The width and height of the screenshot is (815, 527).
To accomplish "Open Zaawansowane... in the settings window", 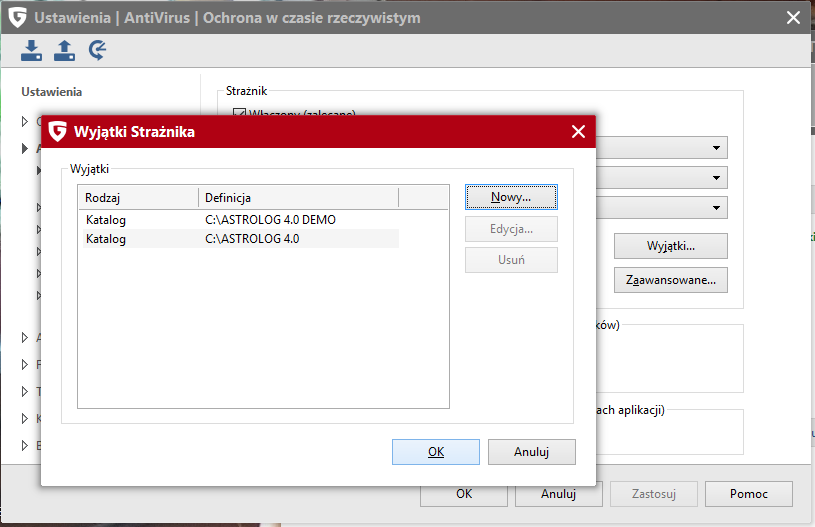I will 671,280.
